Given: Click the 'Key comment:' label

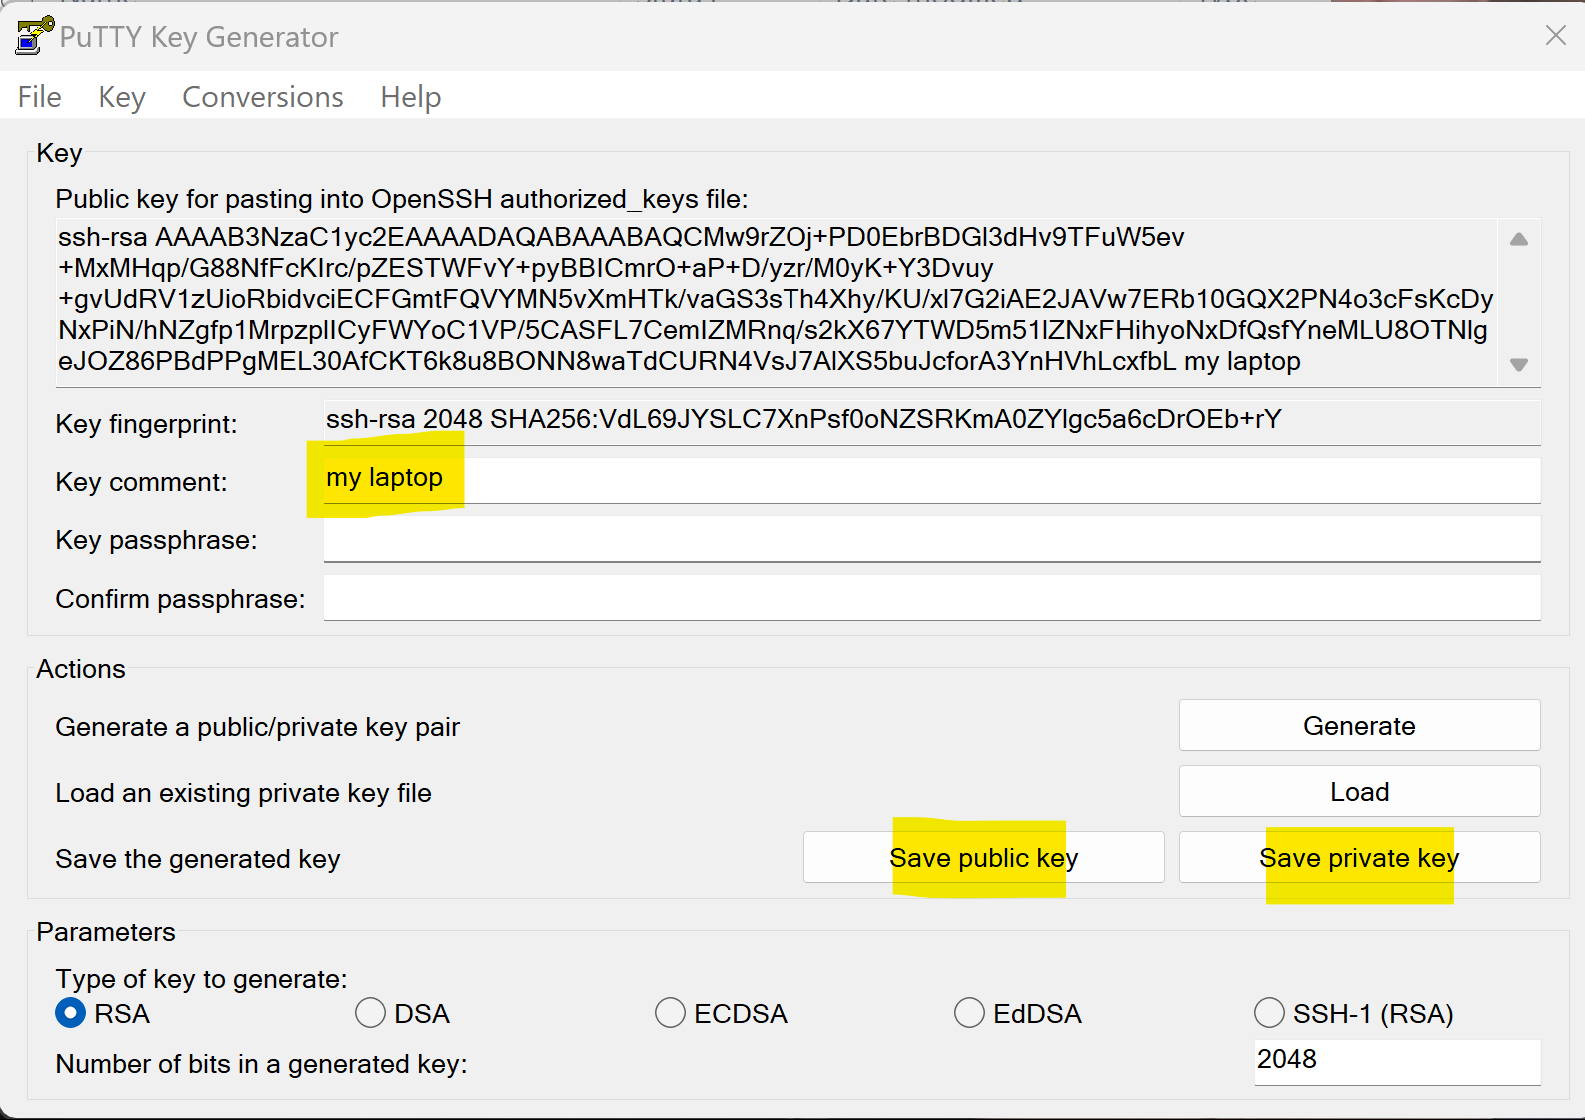Looking at the screenshot, I should pyautogui.click(x=141, y=482).
